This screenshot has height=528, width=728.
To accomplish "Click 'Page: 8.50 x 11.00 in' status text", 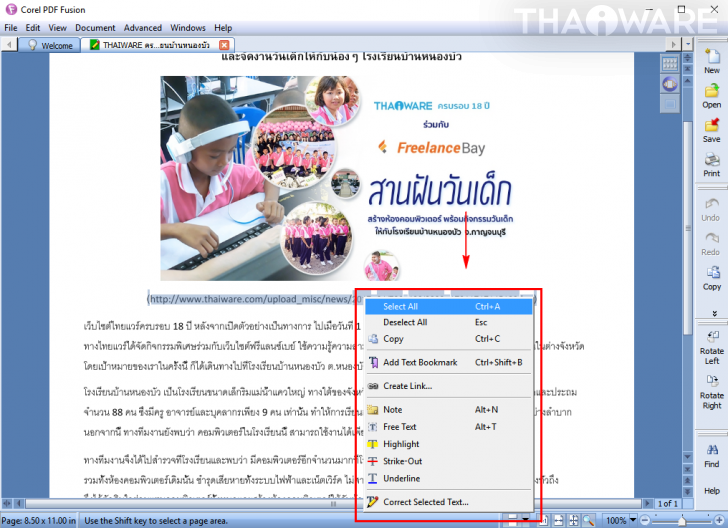I will 39,521.
